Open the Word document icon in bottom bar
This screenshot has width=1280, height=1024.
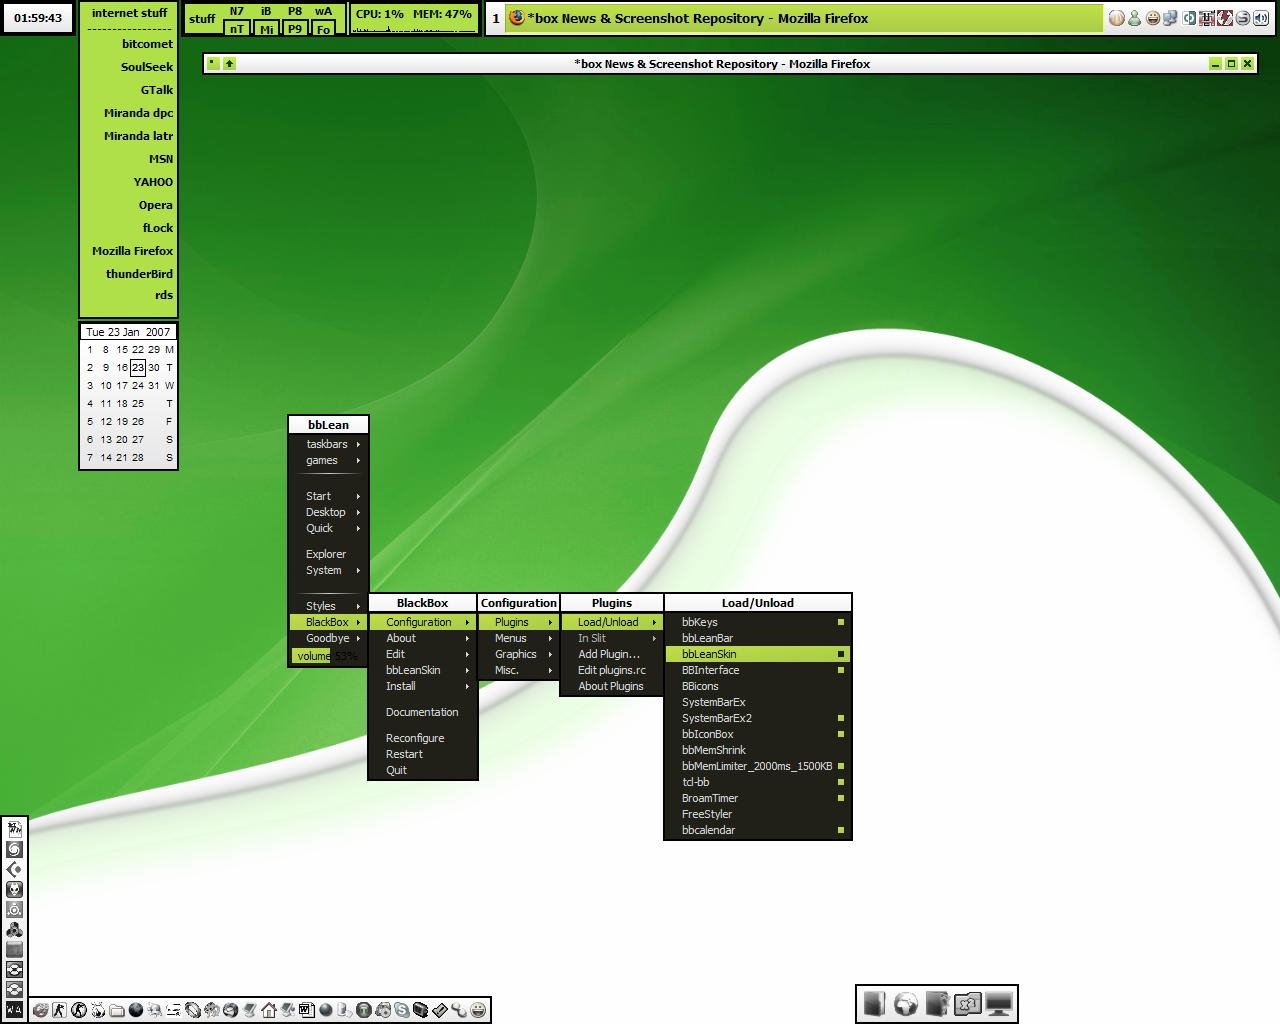[x=307, y=1010]
